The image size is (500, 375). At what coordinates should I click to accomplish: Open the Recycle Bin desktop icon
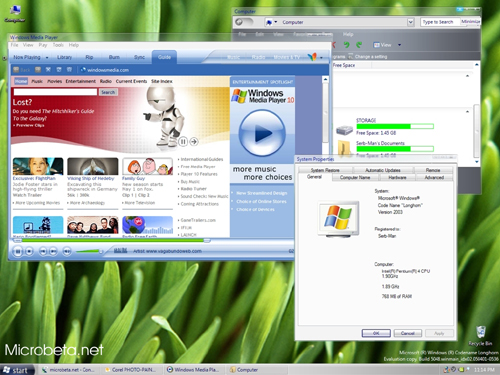(480, 336)
